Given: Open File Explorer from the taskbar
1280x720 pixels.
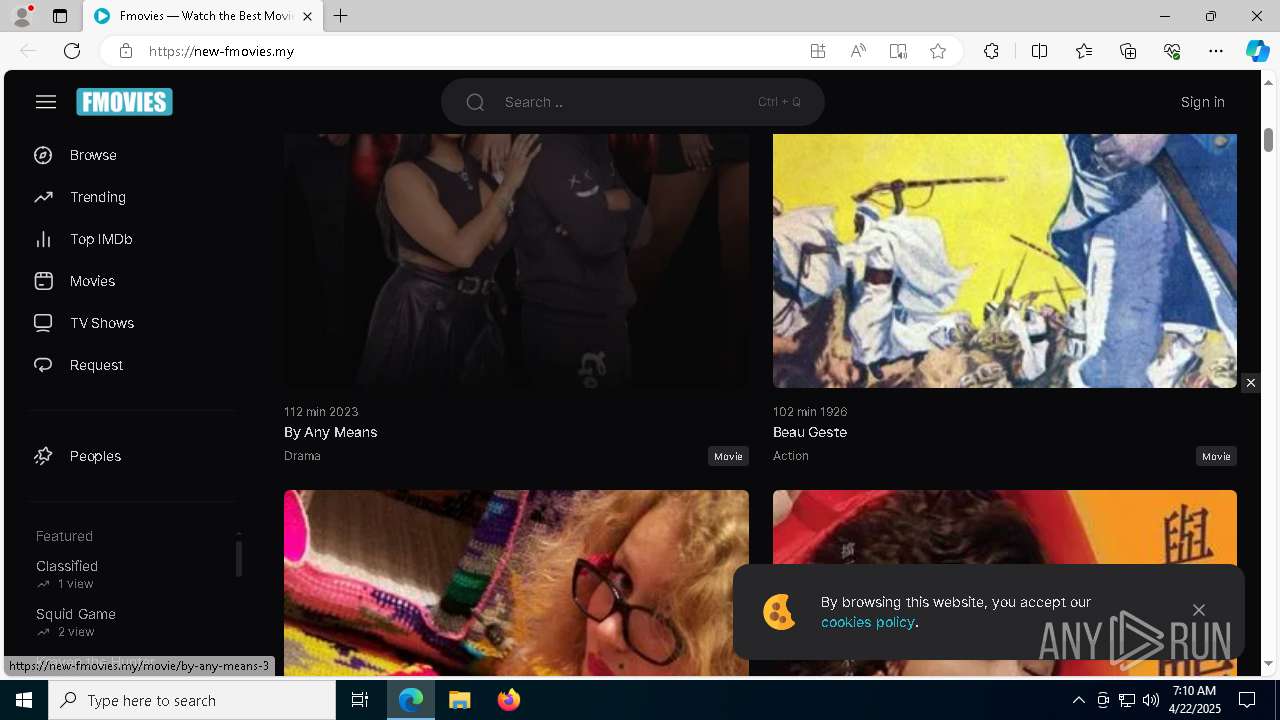Looking at the screenshot, I should (x=459, y=700).
